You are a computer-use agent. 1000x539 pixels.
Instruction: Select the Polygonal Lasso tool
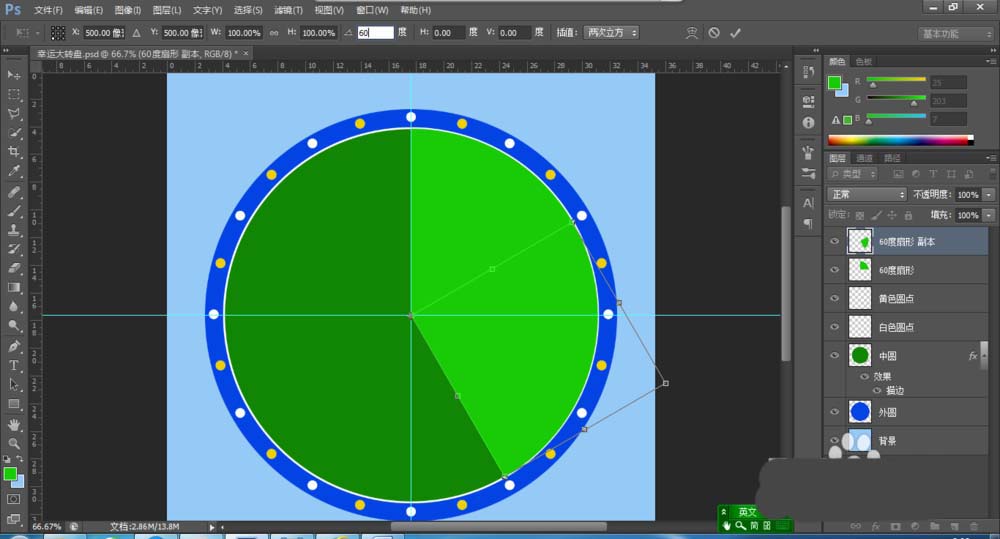pos(13,114)
